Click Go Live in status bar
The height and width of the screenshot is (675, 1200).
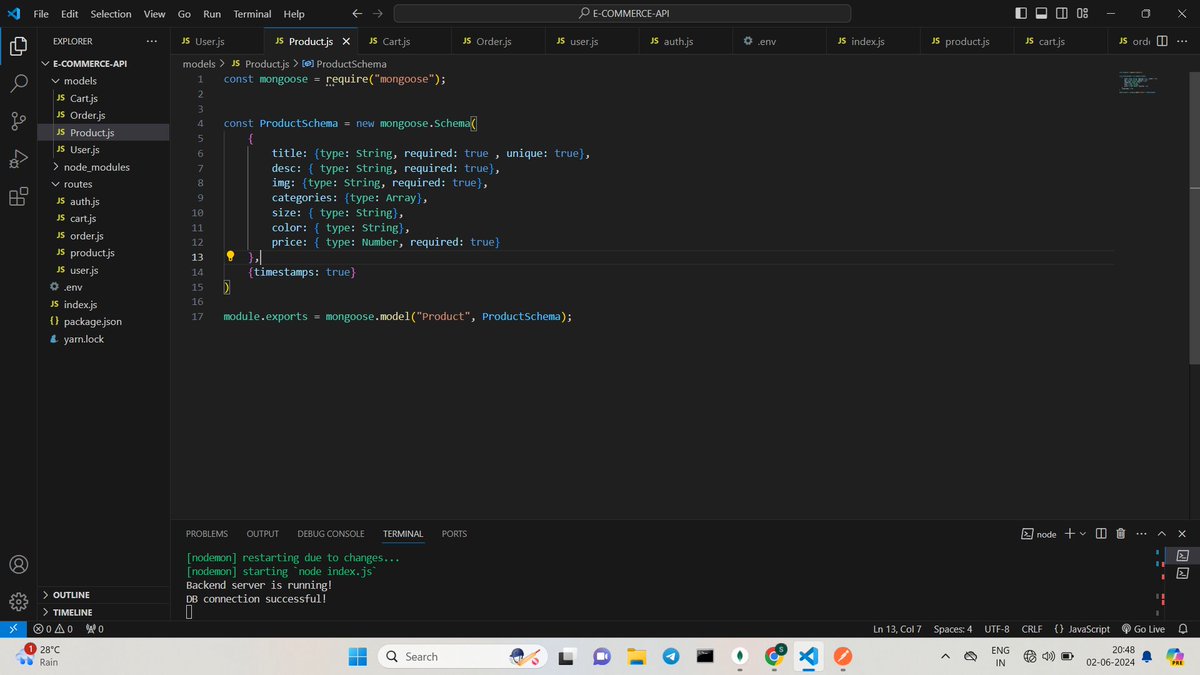[x=1143, y=629]
